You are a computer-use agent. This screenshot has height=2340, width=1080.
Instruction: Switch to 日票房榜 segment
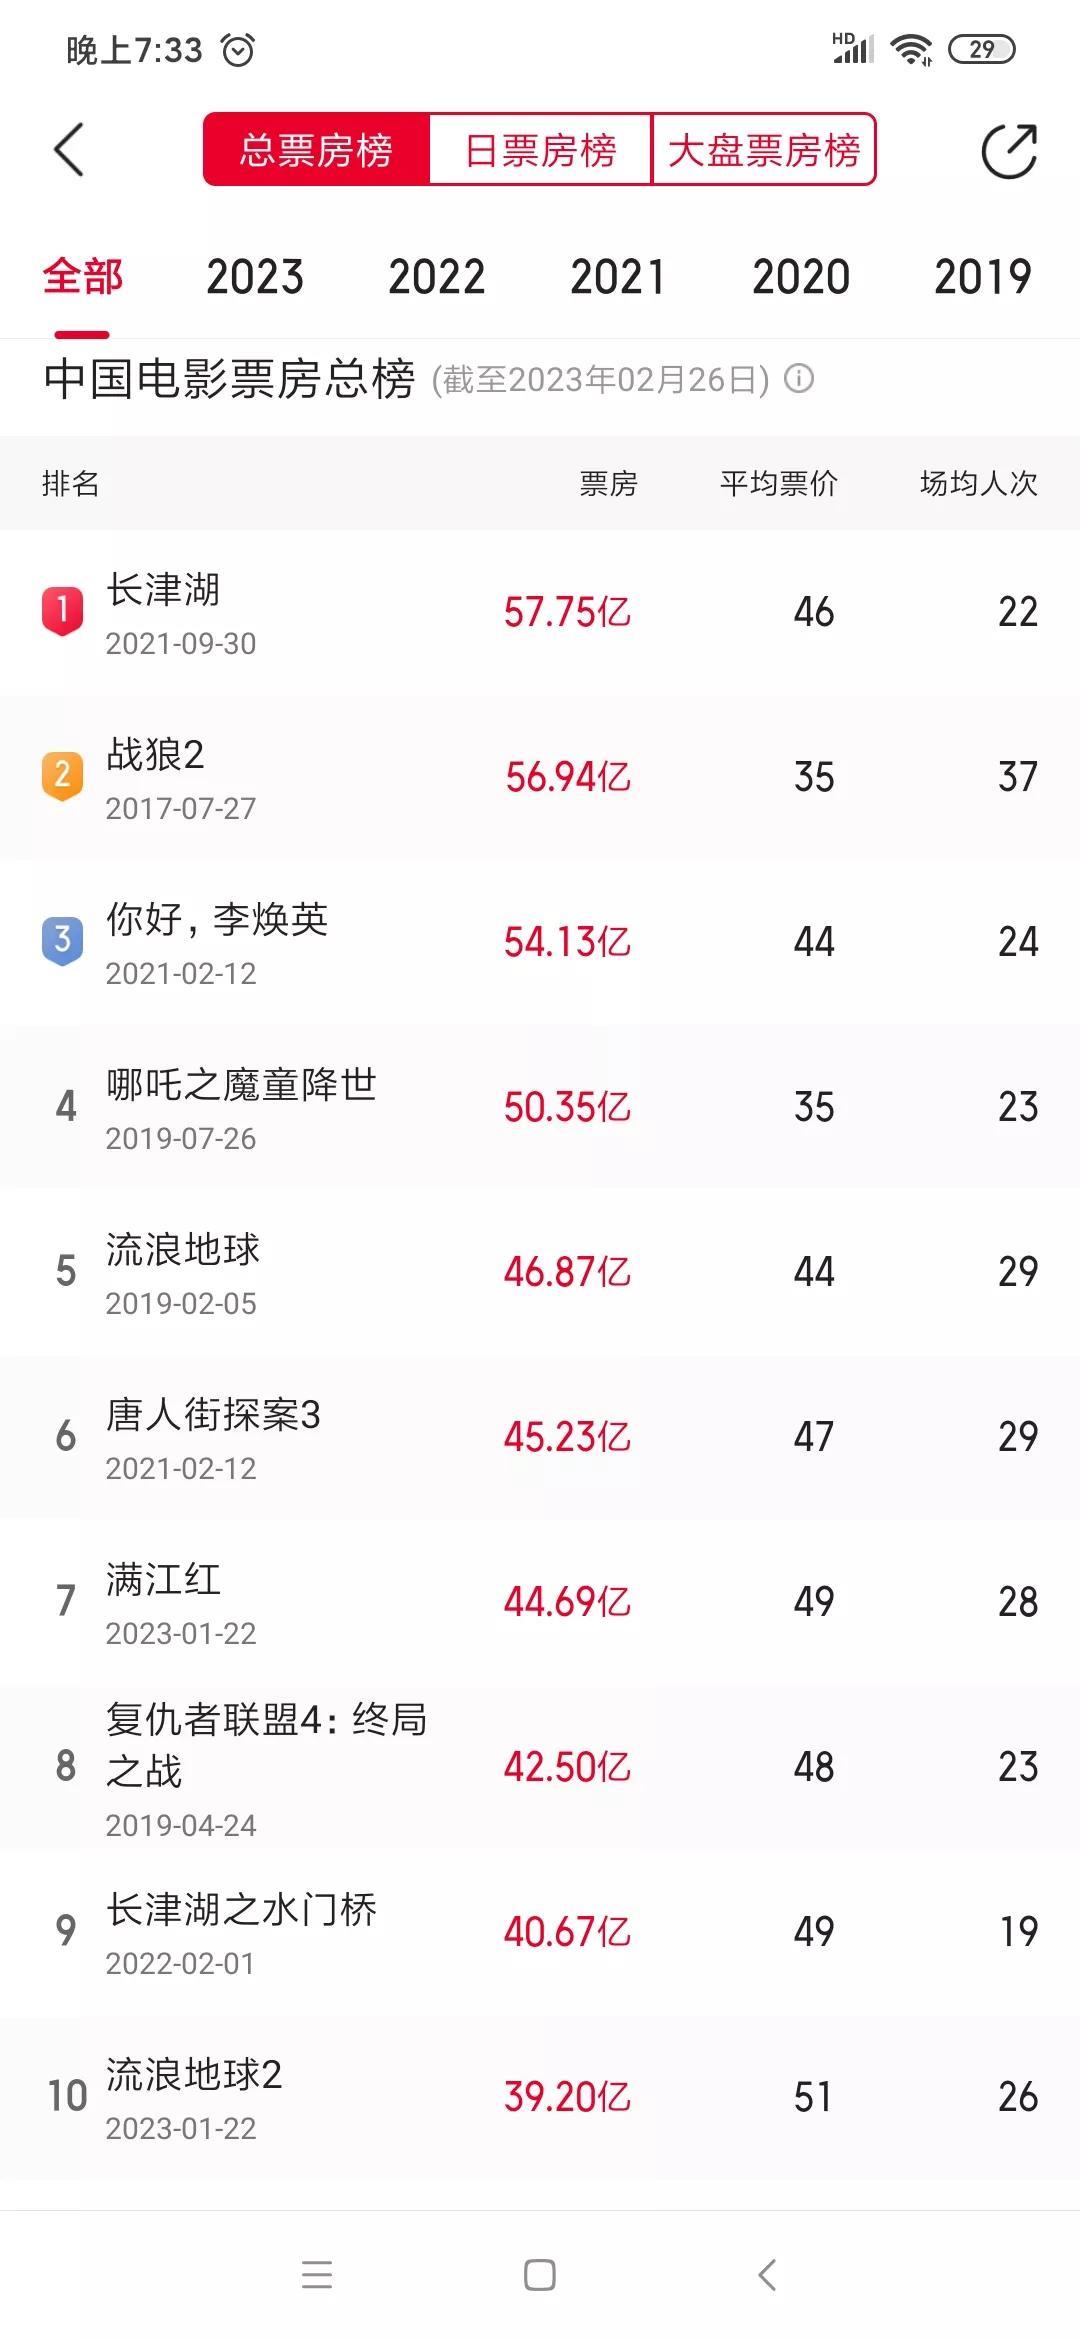[x=540, y=150]
